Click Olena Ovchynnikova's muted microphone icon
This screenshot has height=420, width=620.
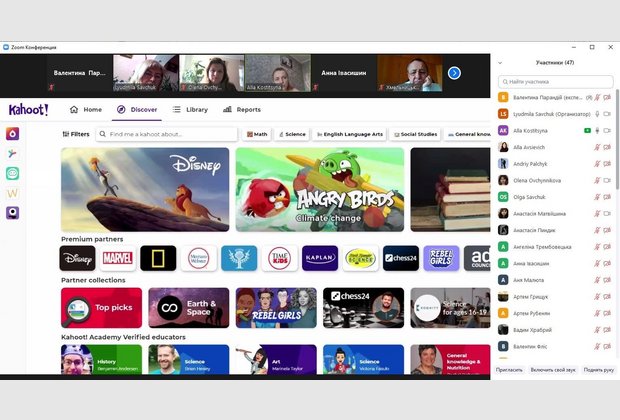[x=597, y=180]
